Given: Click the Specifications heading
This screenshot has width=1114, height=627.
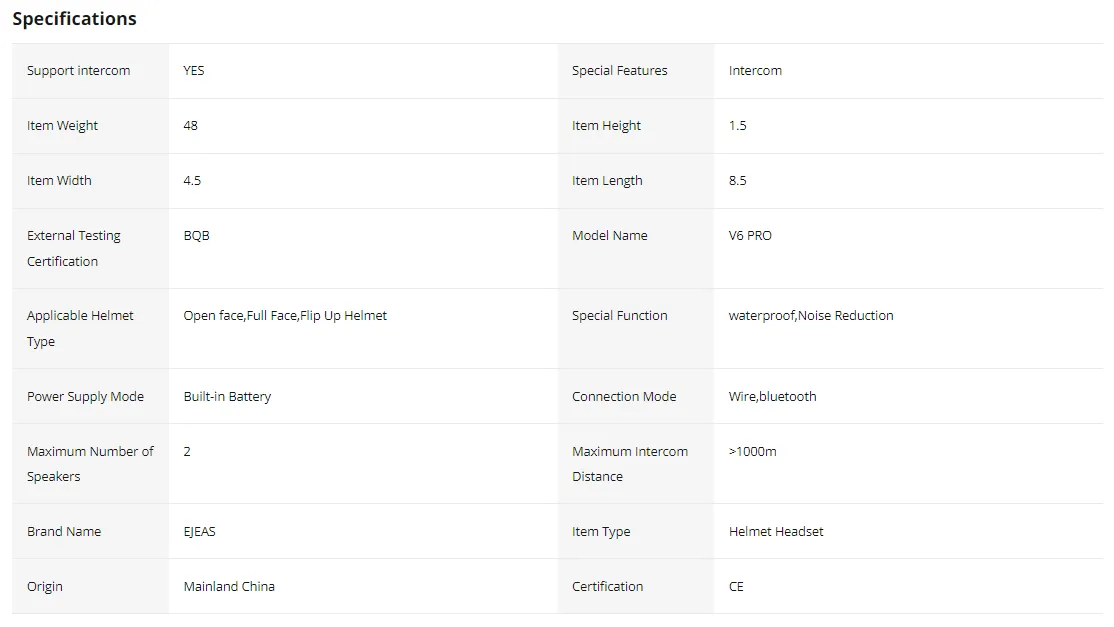Looking at the screenshot, I should tap(75, 19).
